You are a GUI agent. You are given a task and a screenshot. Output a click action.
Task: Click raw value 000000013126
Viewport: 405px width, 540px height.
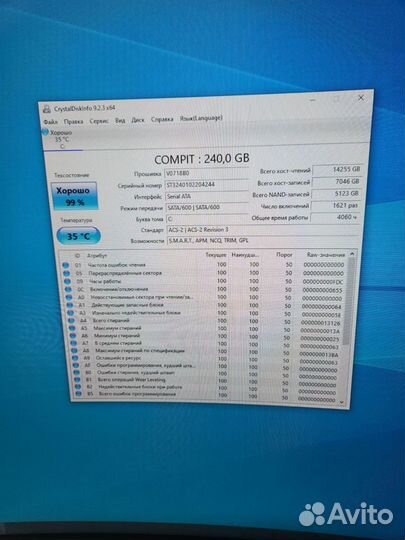pyautogui.click(x=321, y=323)
